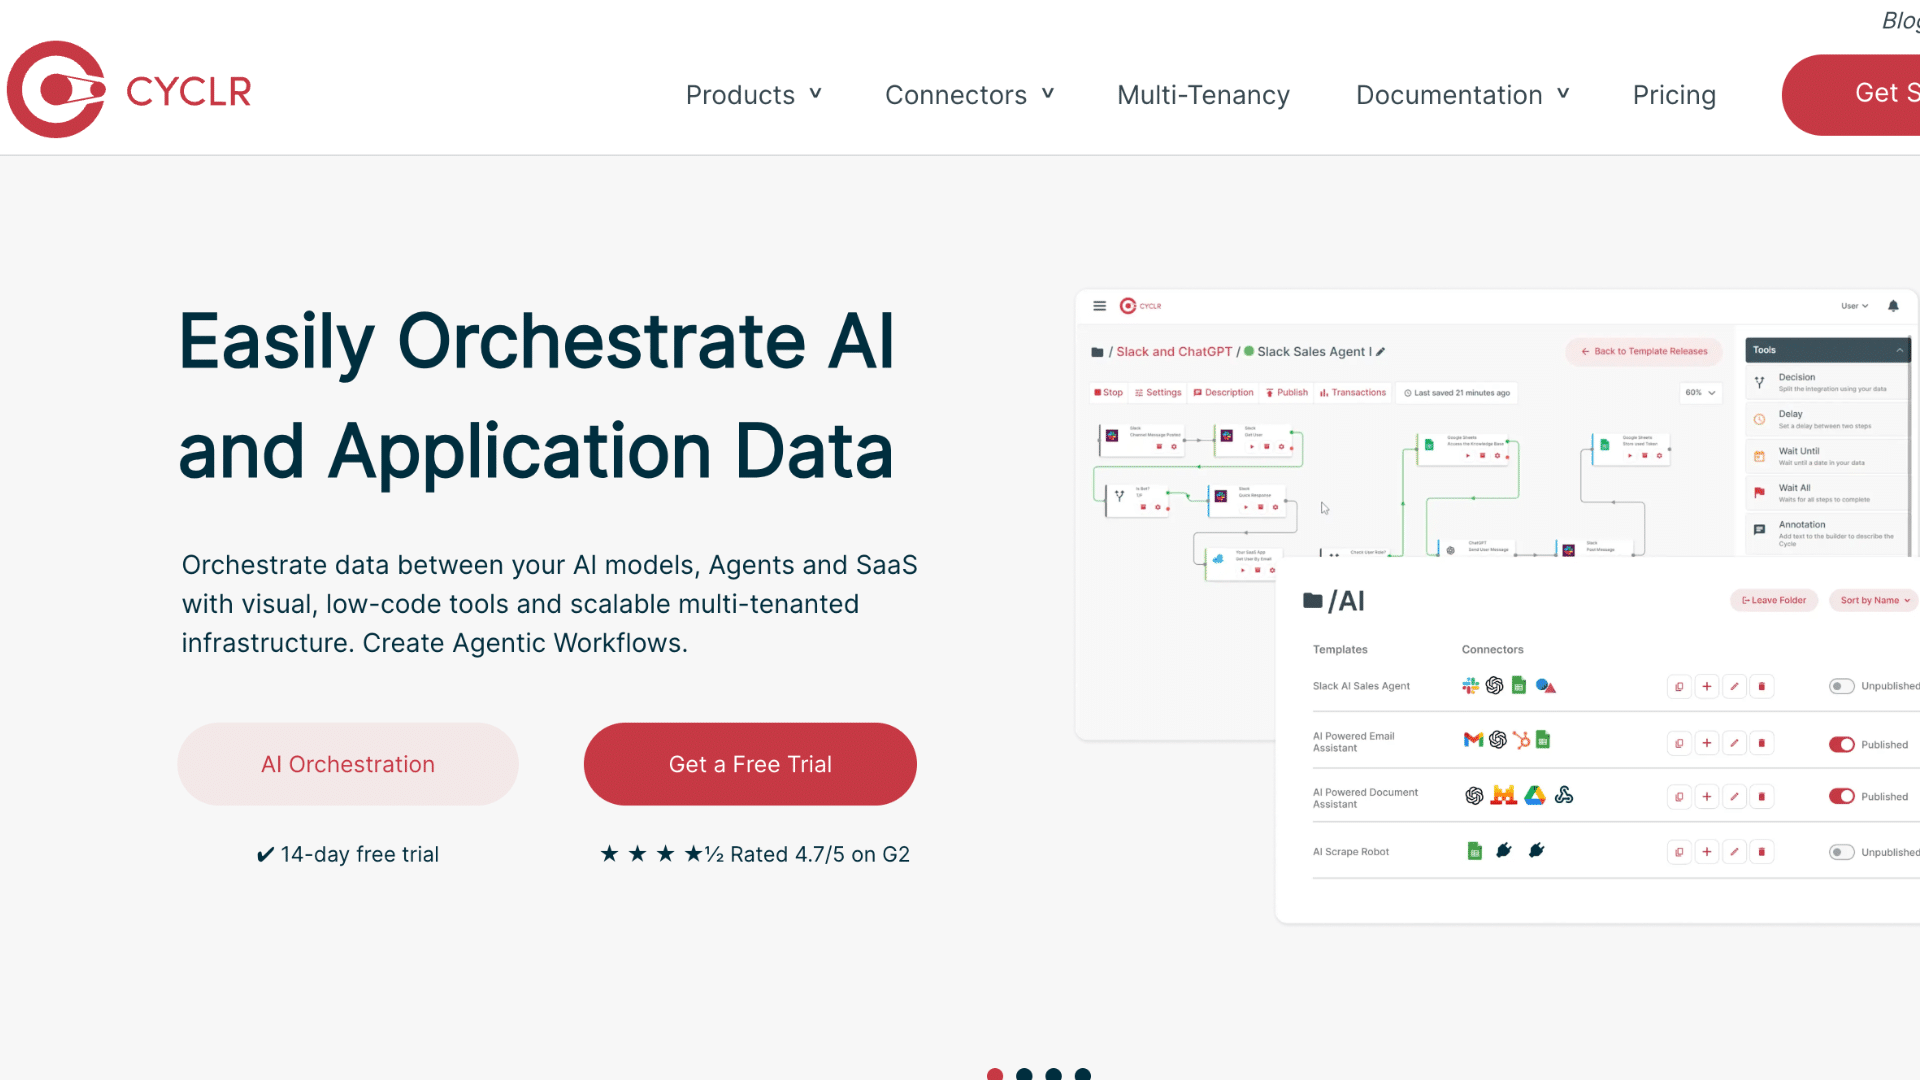Pick the Annotation tool from the Tools panel
The height and width of the screenshot is (1080, 1920).
(x=1826, y=528)
